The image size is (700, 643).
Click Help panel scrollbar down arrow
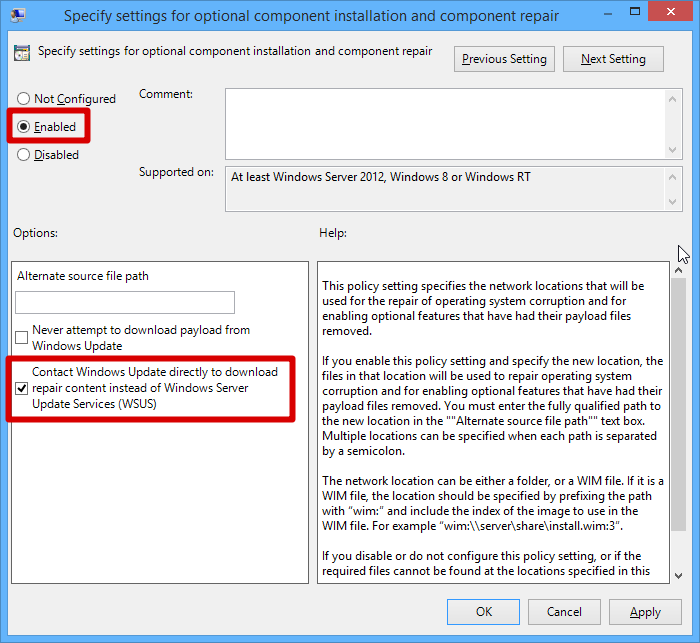point(675,574)
